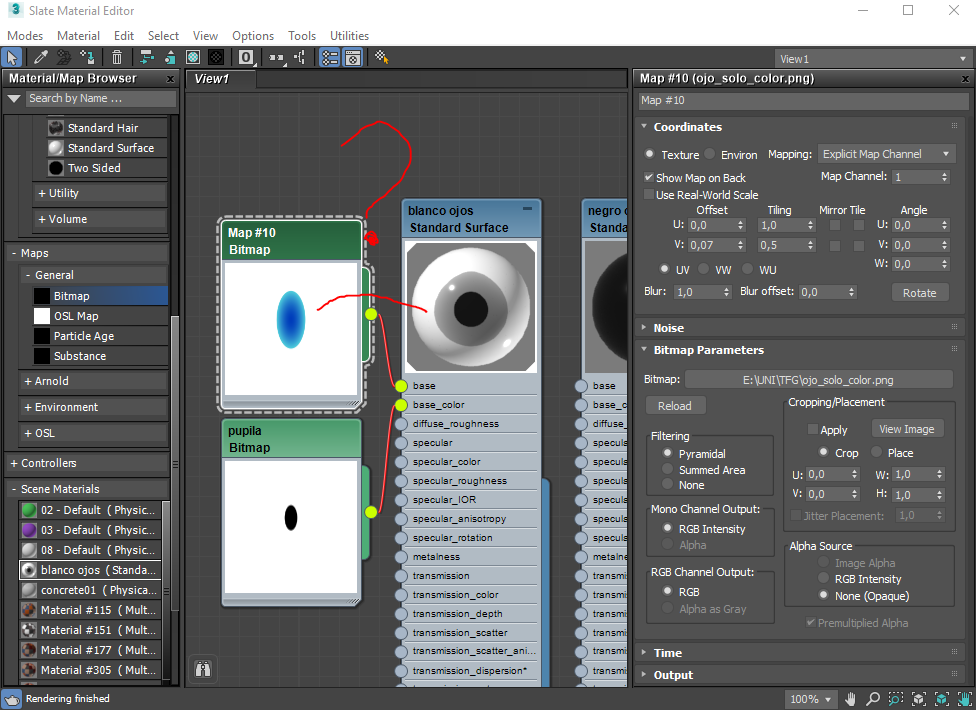Open Material ID Channel flyout
The height and width of the screenshot is (710, 976).
tap(246, 58)
